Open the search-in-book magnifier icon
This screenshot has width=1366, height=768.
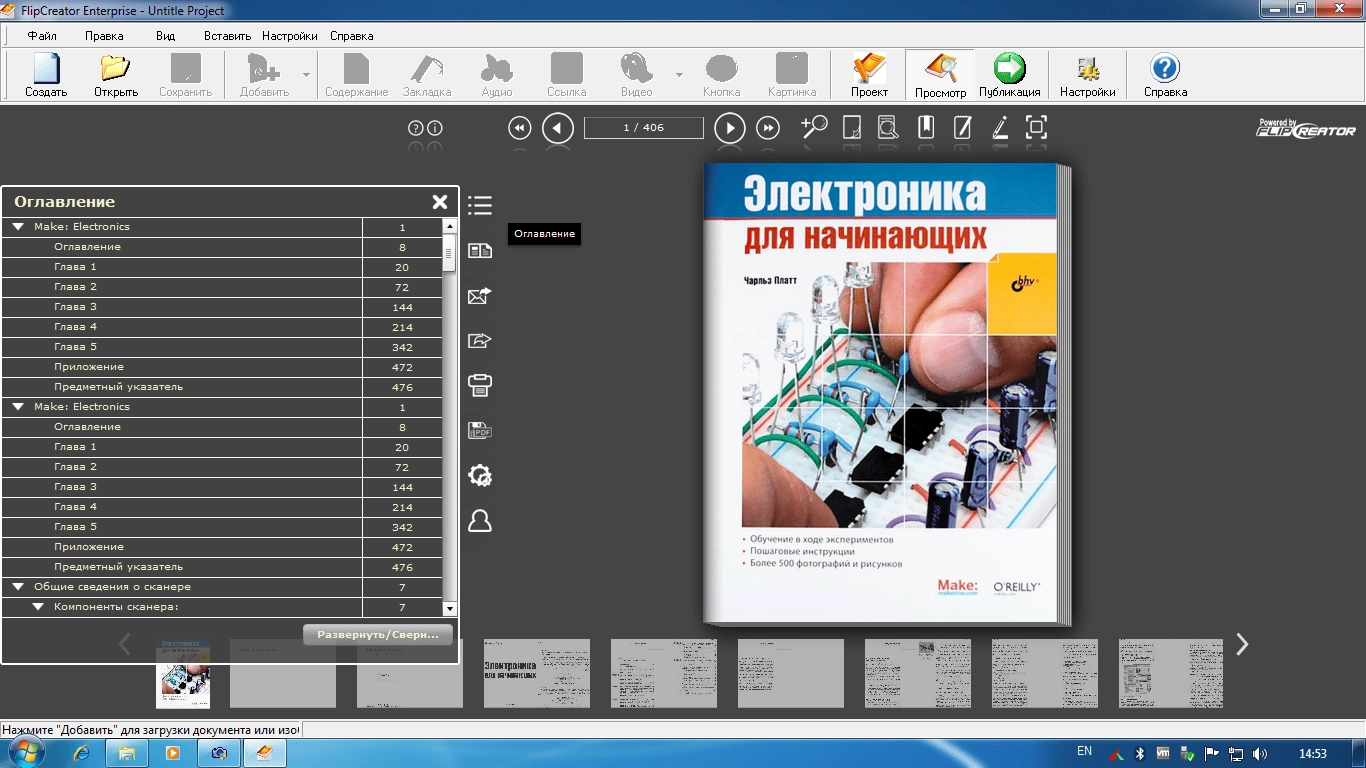(x=888, y=127)
